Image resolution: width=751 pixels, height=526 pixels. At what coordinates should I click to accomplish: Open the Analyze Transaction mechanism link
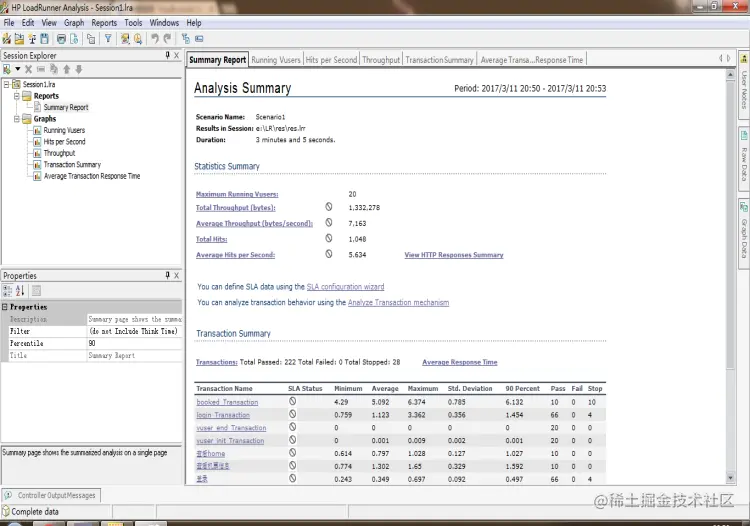point(398,302)
